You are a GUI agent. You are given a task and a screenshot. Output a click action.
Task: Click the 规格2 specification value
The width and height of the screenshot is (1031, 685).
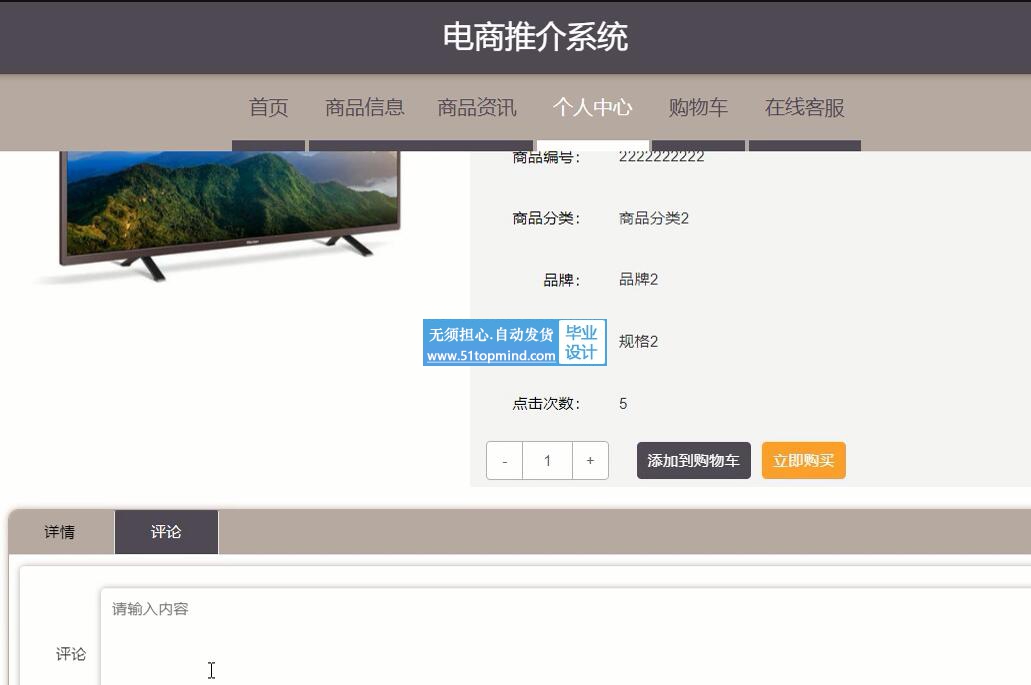click(638, 341)
